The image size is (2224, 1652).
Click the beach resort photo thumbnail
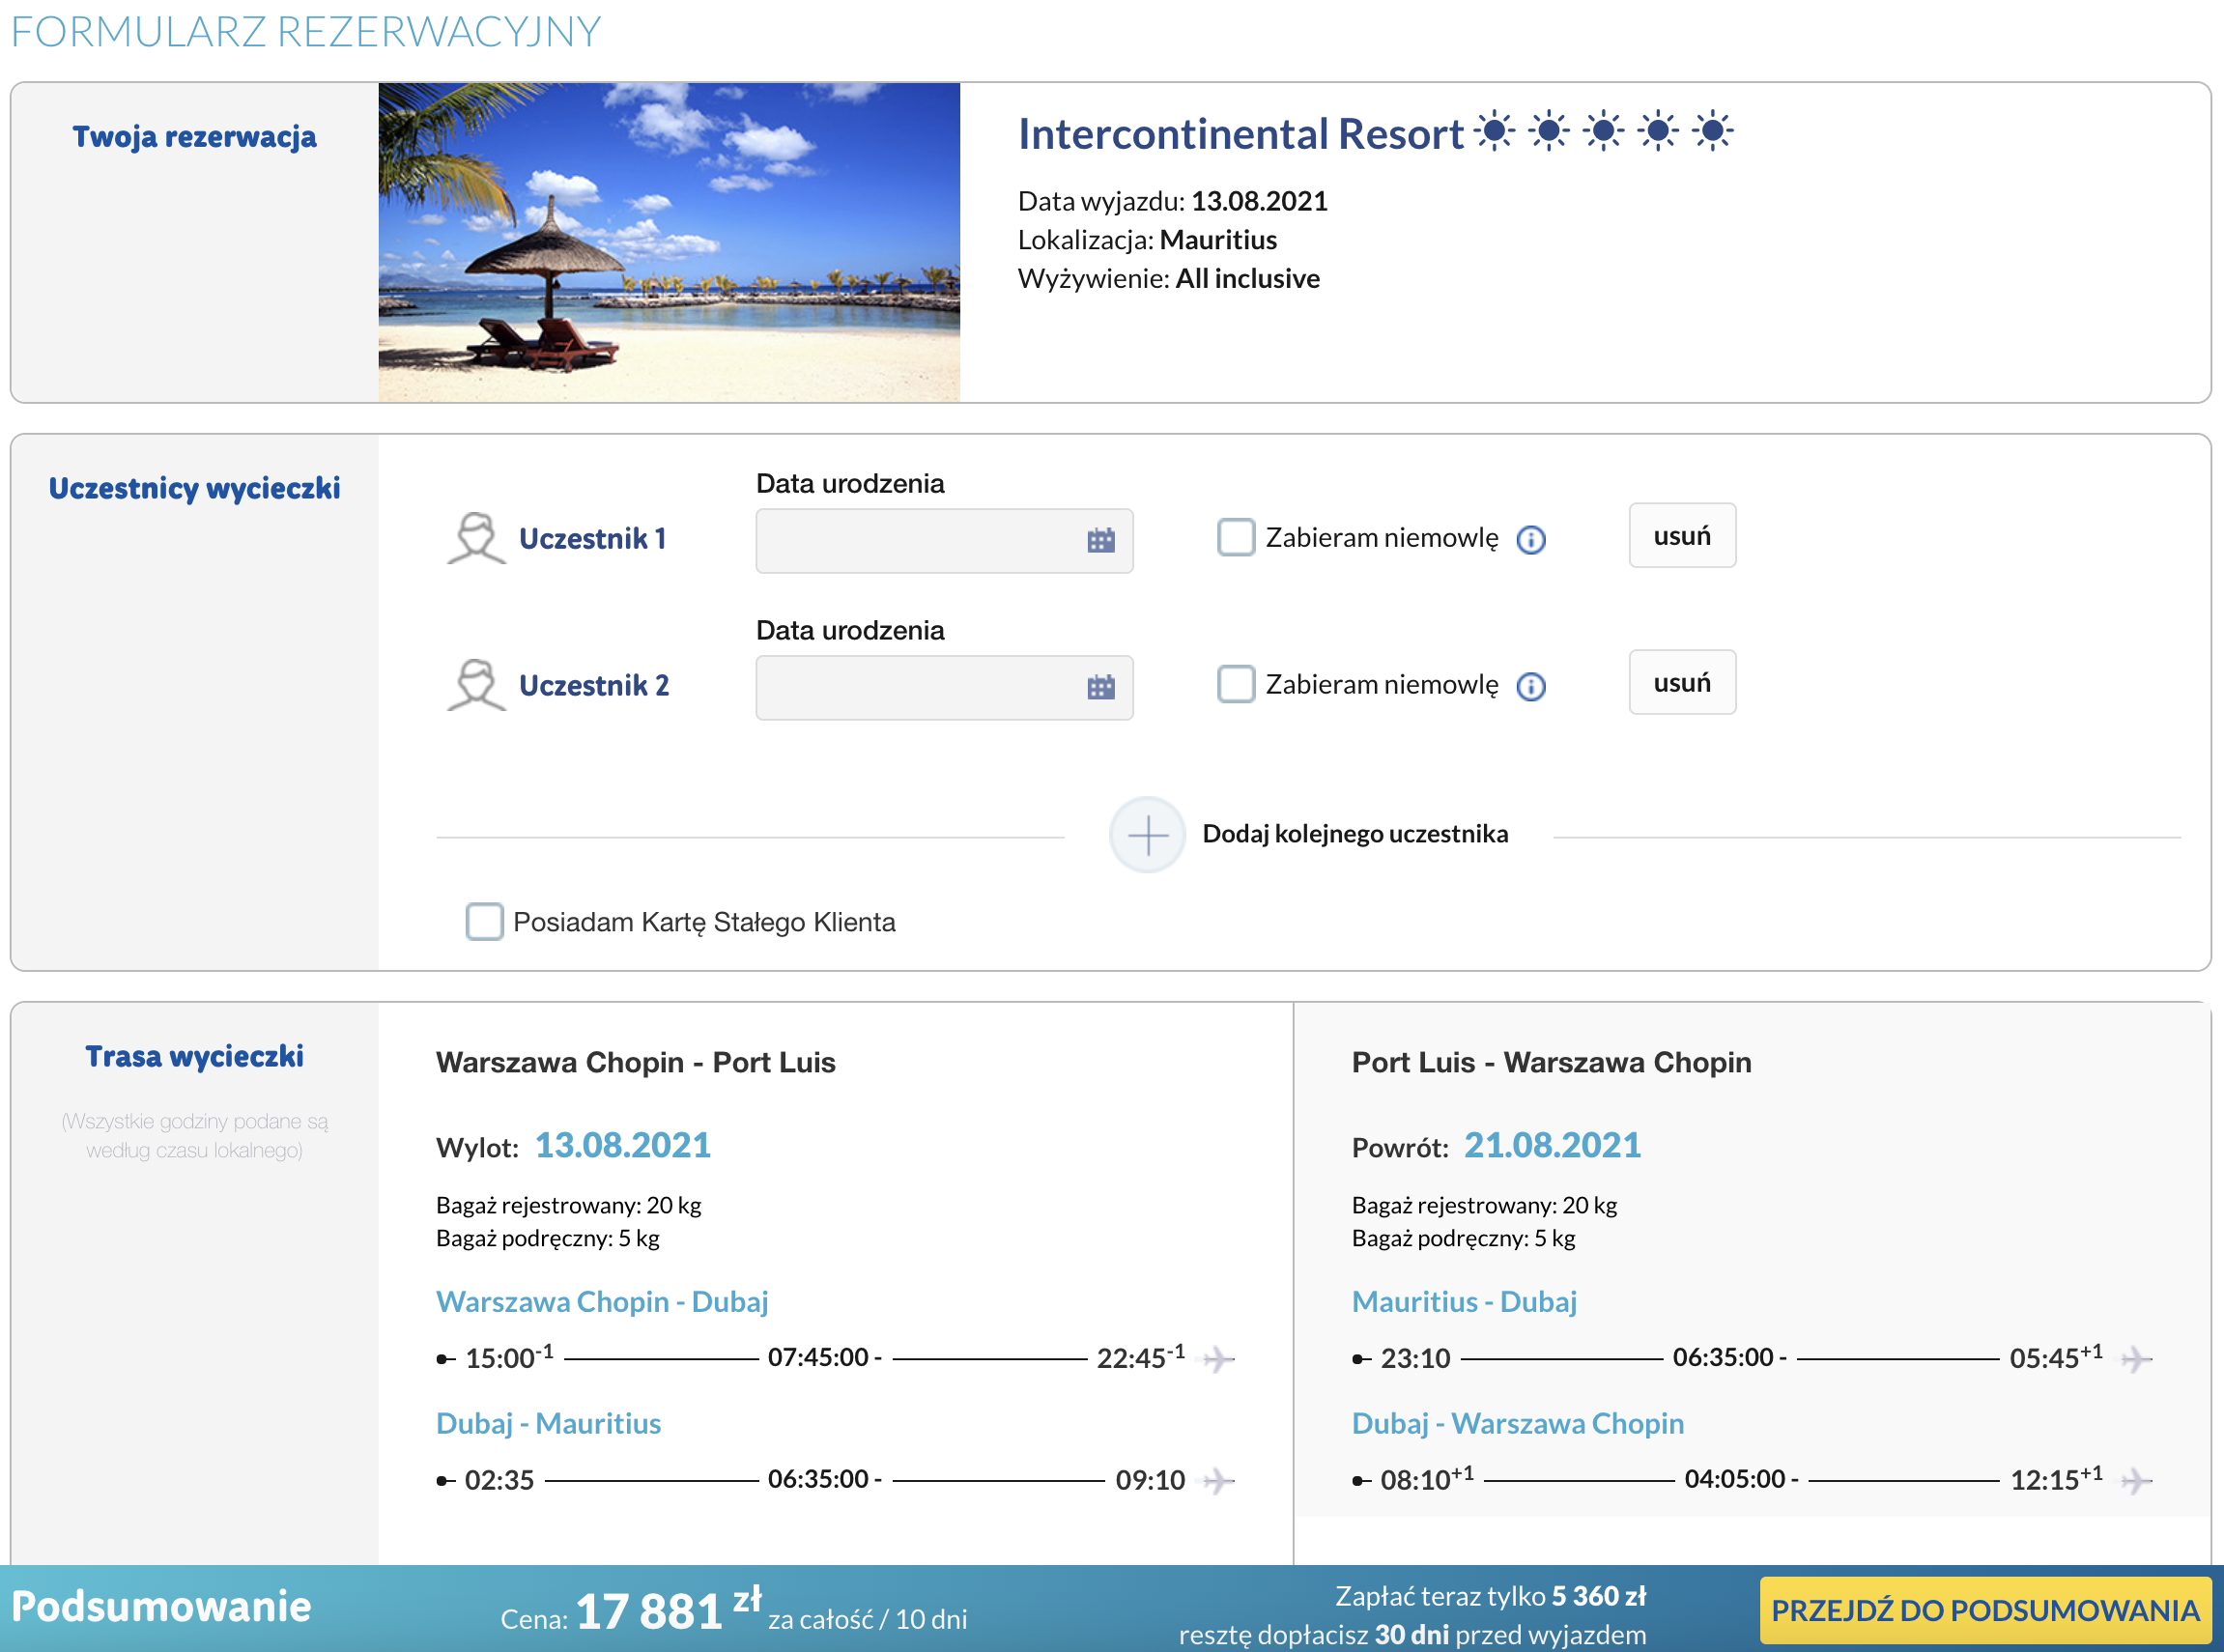669,243
